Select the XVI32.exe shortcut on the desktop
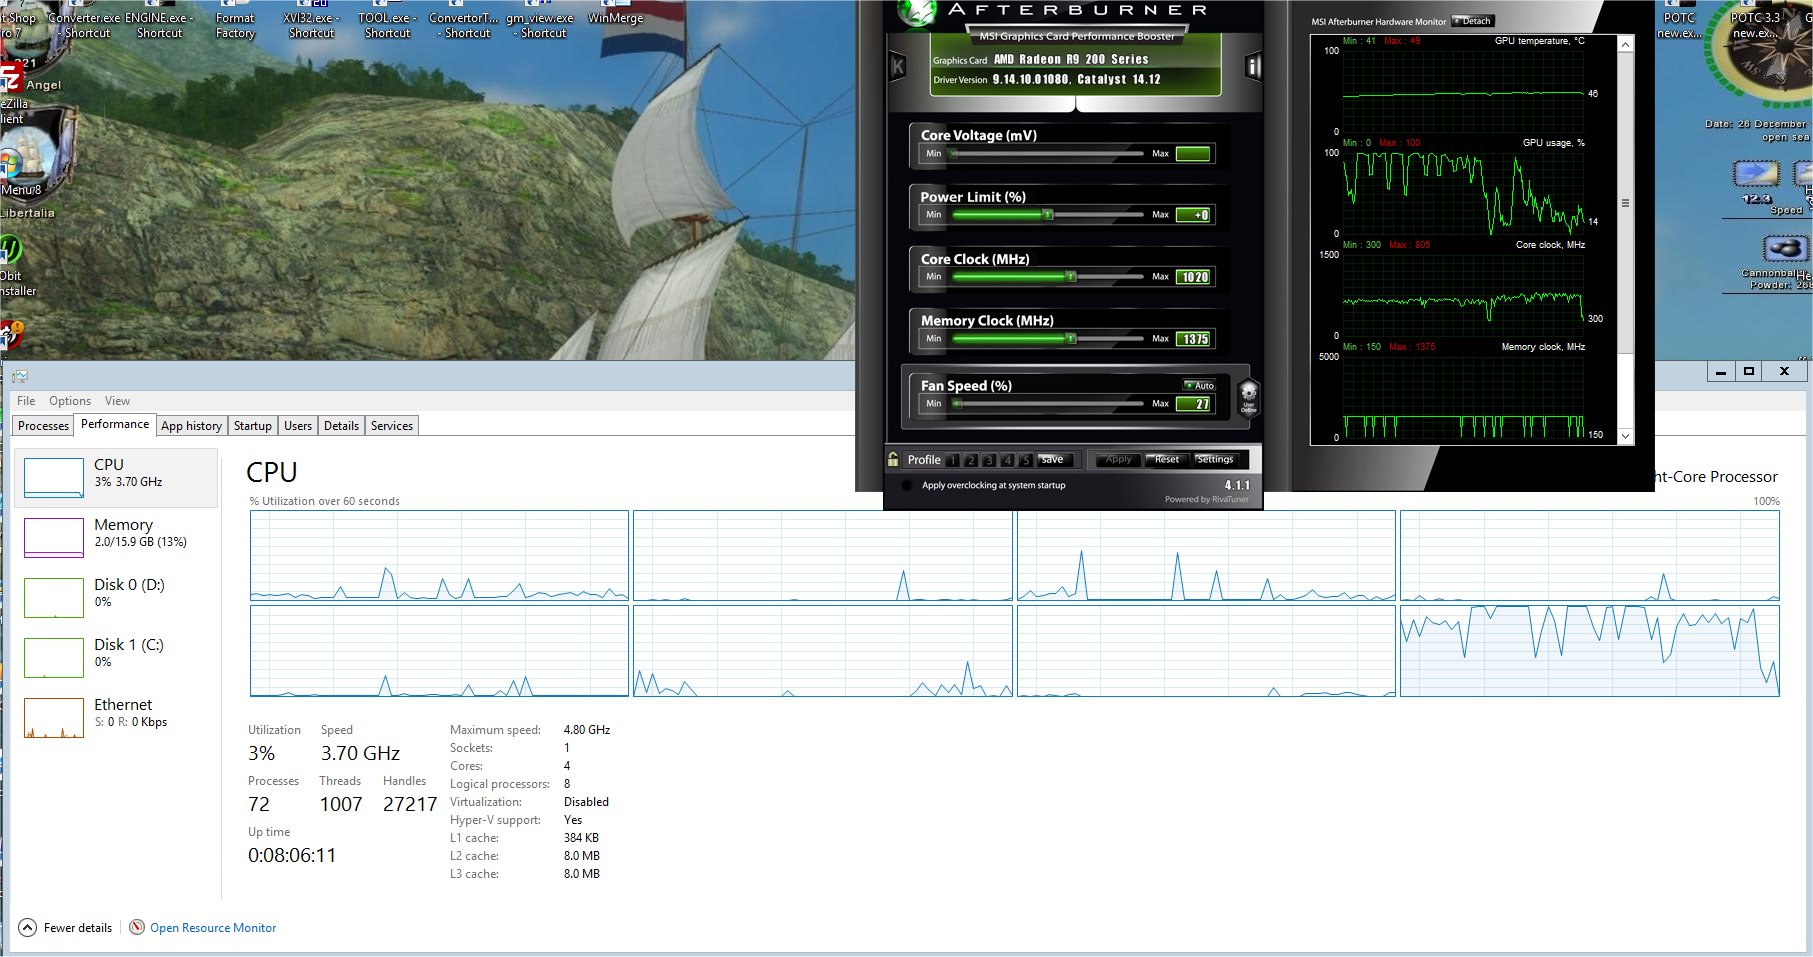This screenshot has height=957, width=1813. pos(311,20)
